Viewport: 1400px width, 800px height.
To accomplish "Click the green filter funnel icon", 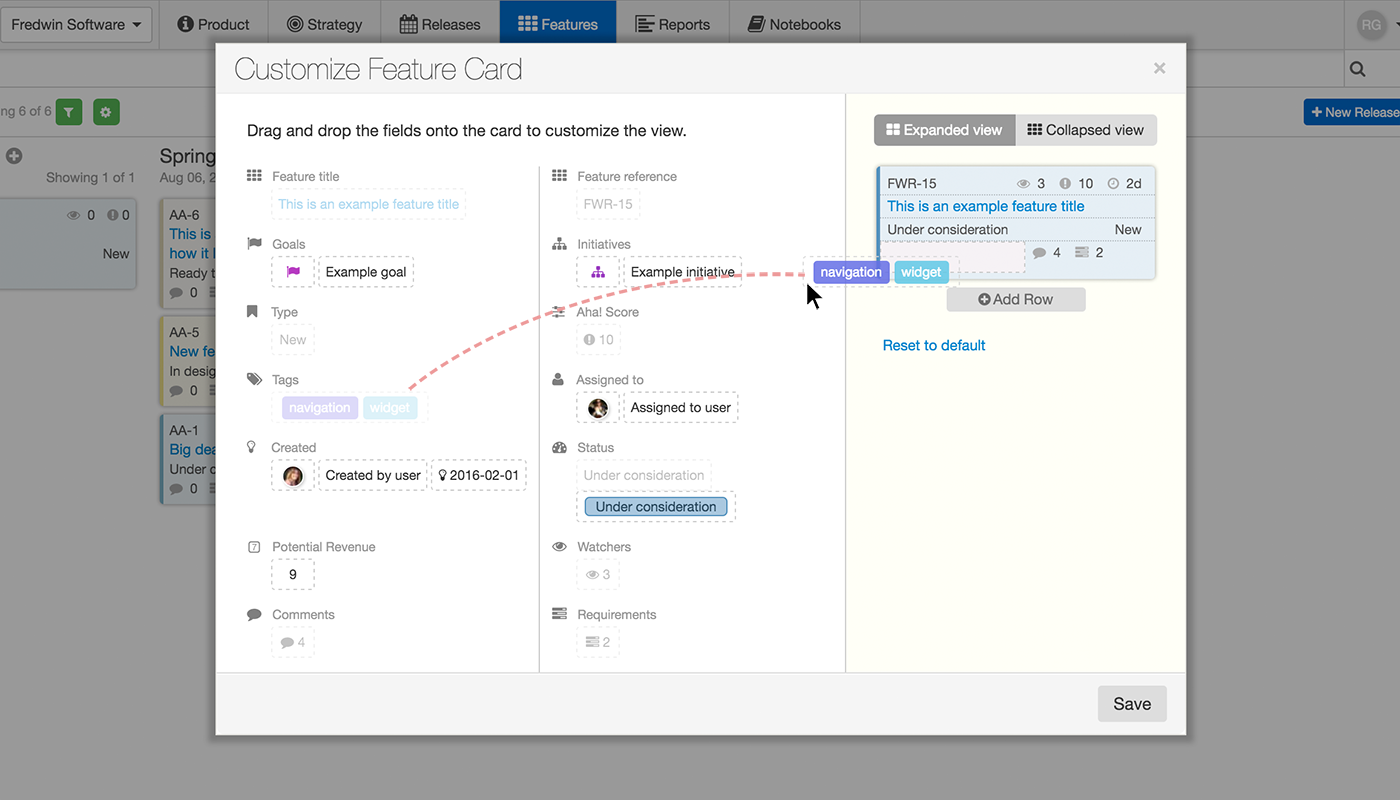I will (68, 112).
